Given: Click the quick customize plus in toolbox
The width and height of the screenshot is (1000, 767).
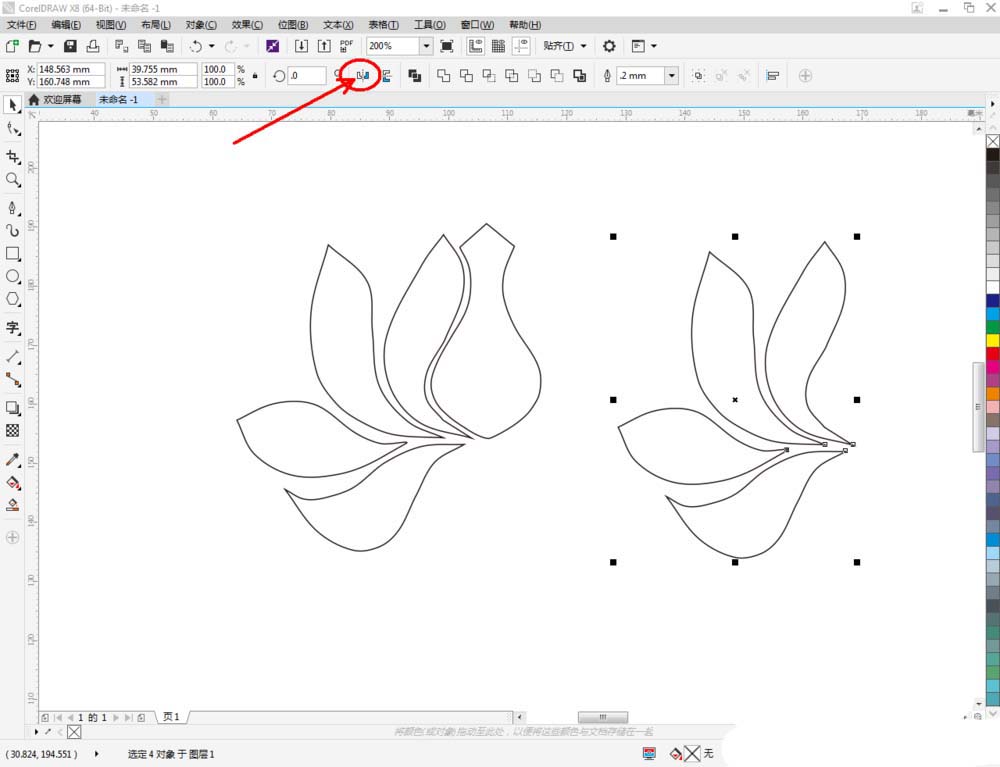Looking at the screenshot, I should [x=13, y=537].
